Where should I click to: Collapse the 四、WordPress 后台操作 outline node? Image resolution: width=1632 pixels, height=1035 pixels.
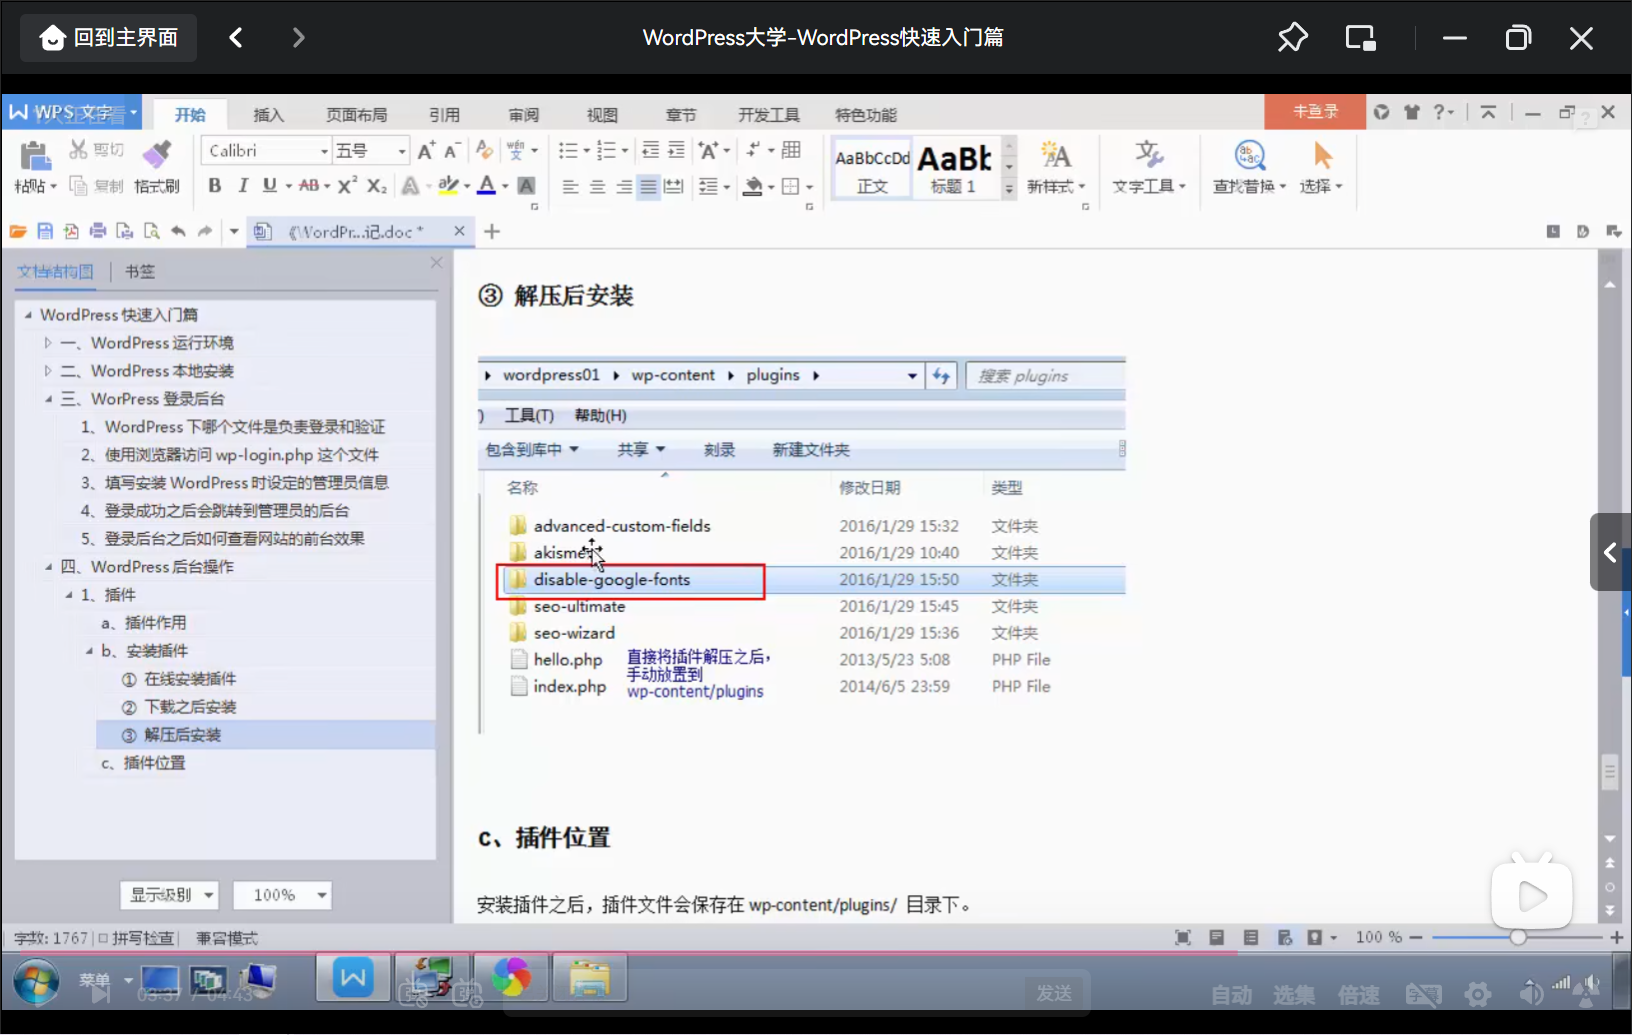point(47,567)
